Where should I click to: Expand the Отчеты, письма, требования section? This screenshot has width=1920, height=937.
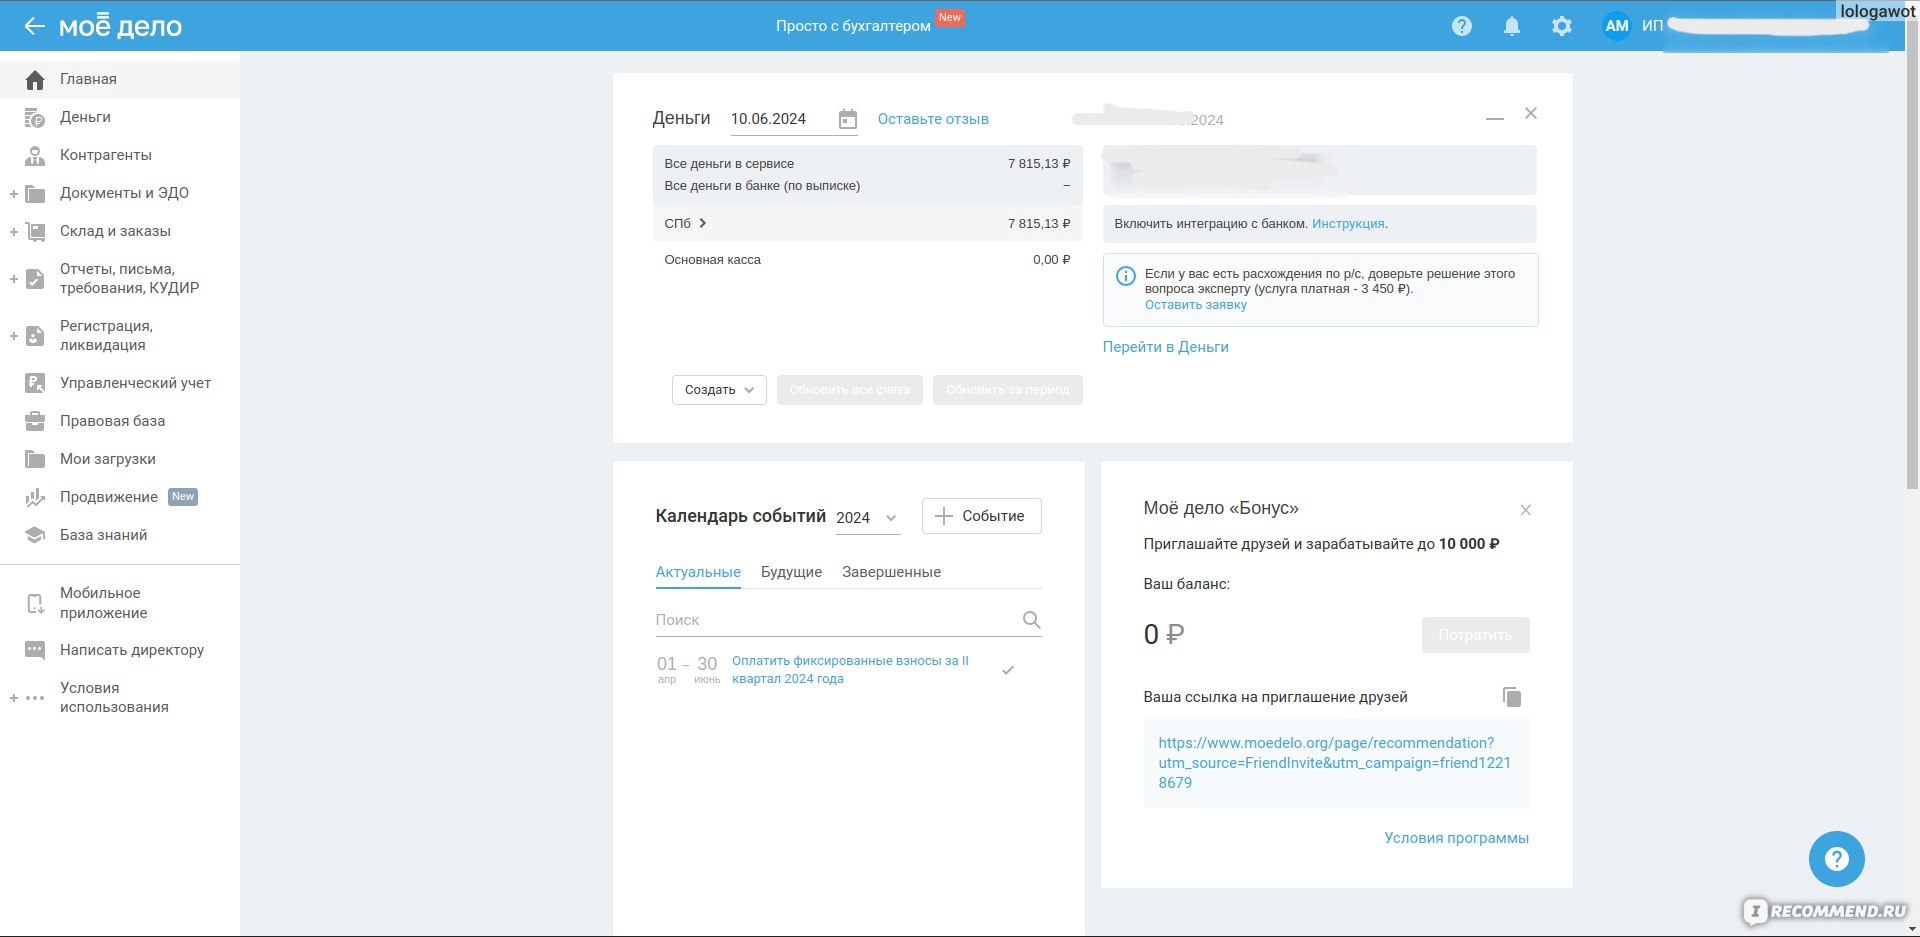[x=14, y=279]
